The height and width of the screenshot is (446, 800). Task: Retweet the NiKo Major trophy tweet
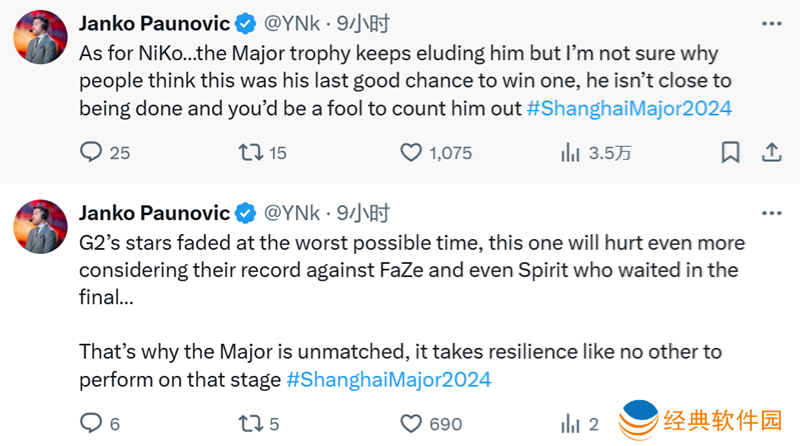coord(250,153)
